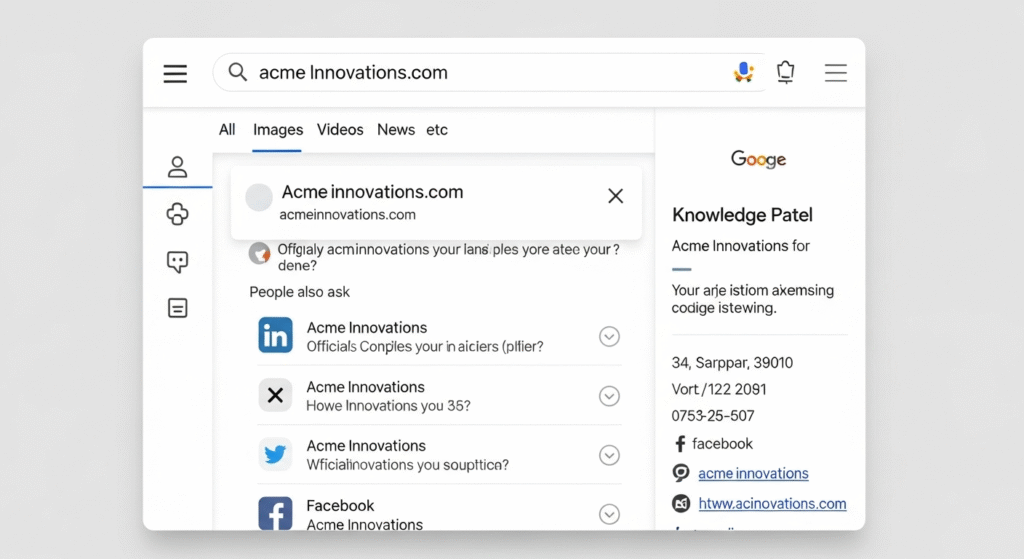Expand the Facebook Acme Innovations result
The image size is (1024, 559).
point(609,514)
